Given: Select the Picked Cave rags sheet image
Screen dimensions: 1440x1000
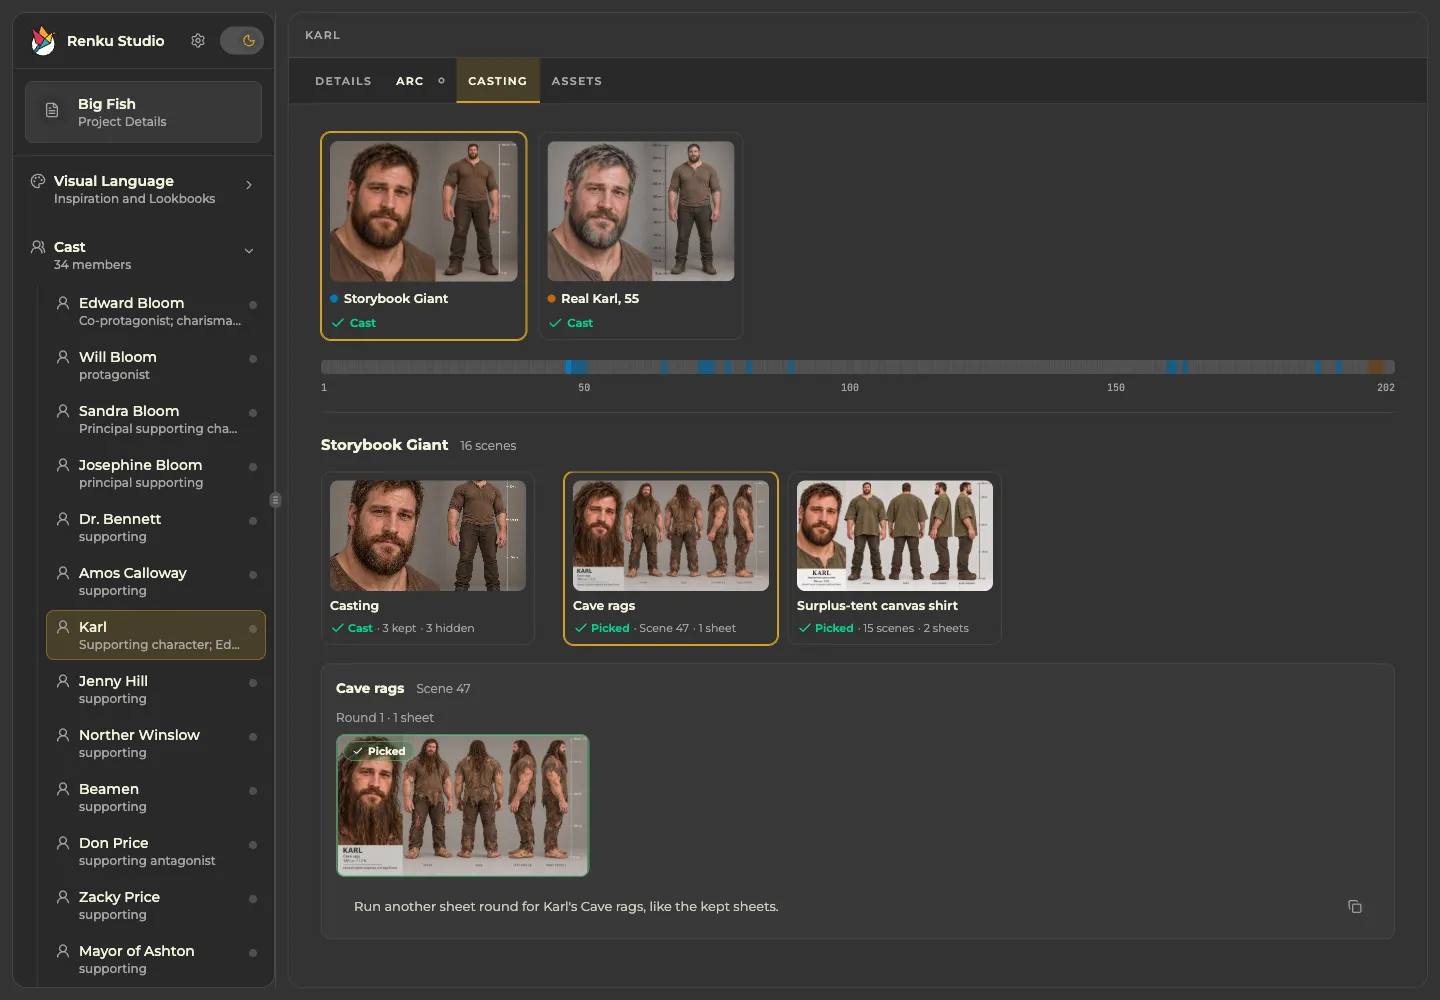Looking at the screenshot, I should click(463, 805).
